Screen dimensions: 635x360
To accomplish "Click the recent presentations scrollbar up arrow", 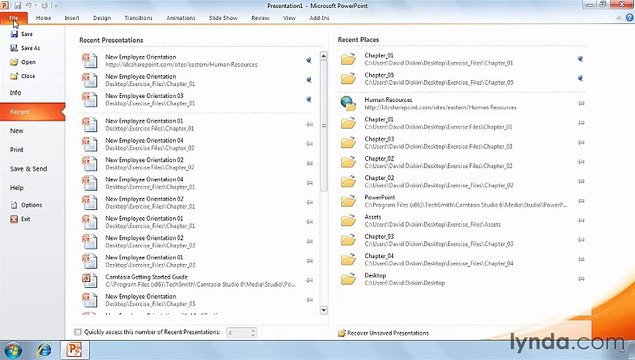I will click(x=324, y=56).
